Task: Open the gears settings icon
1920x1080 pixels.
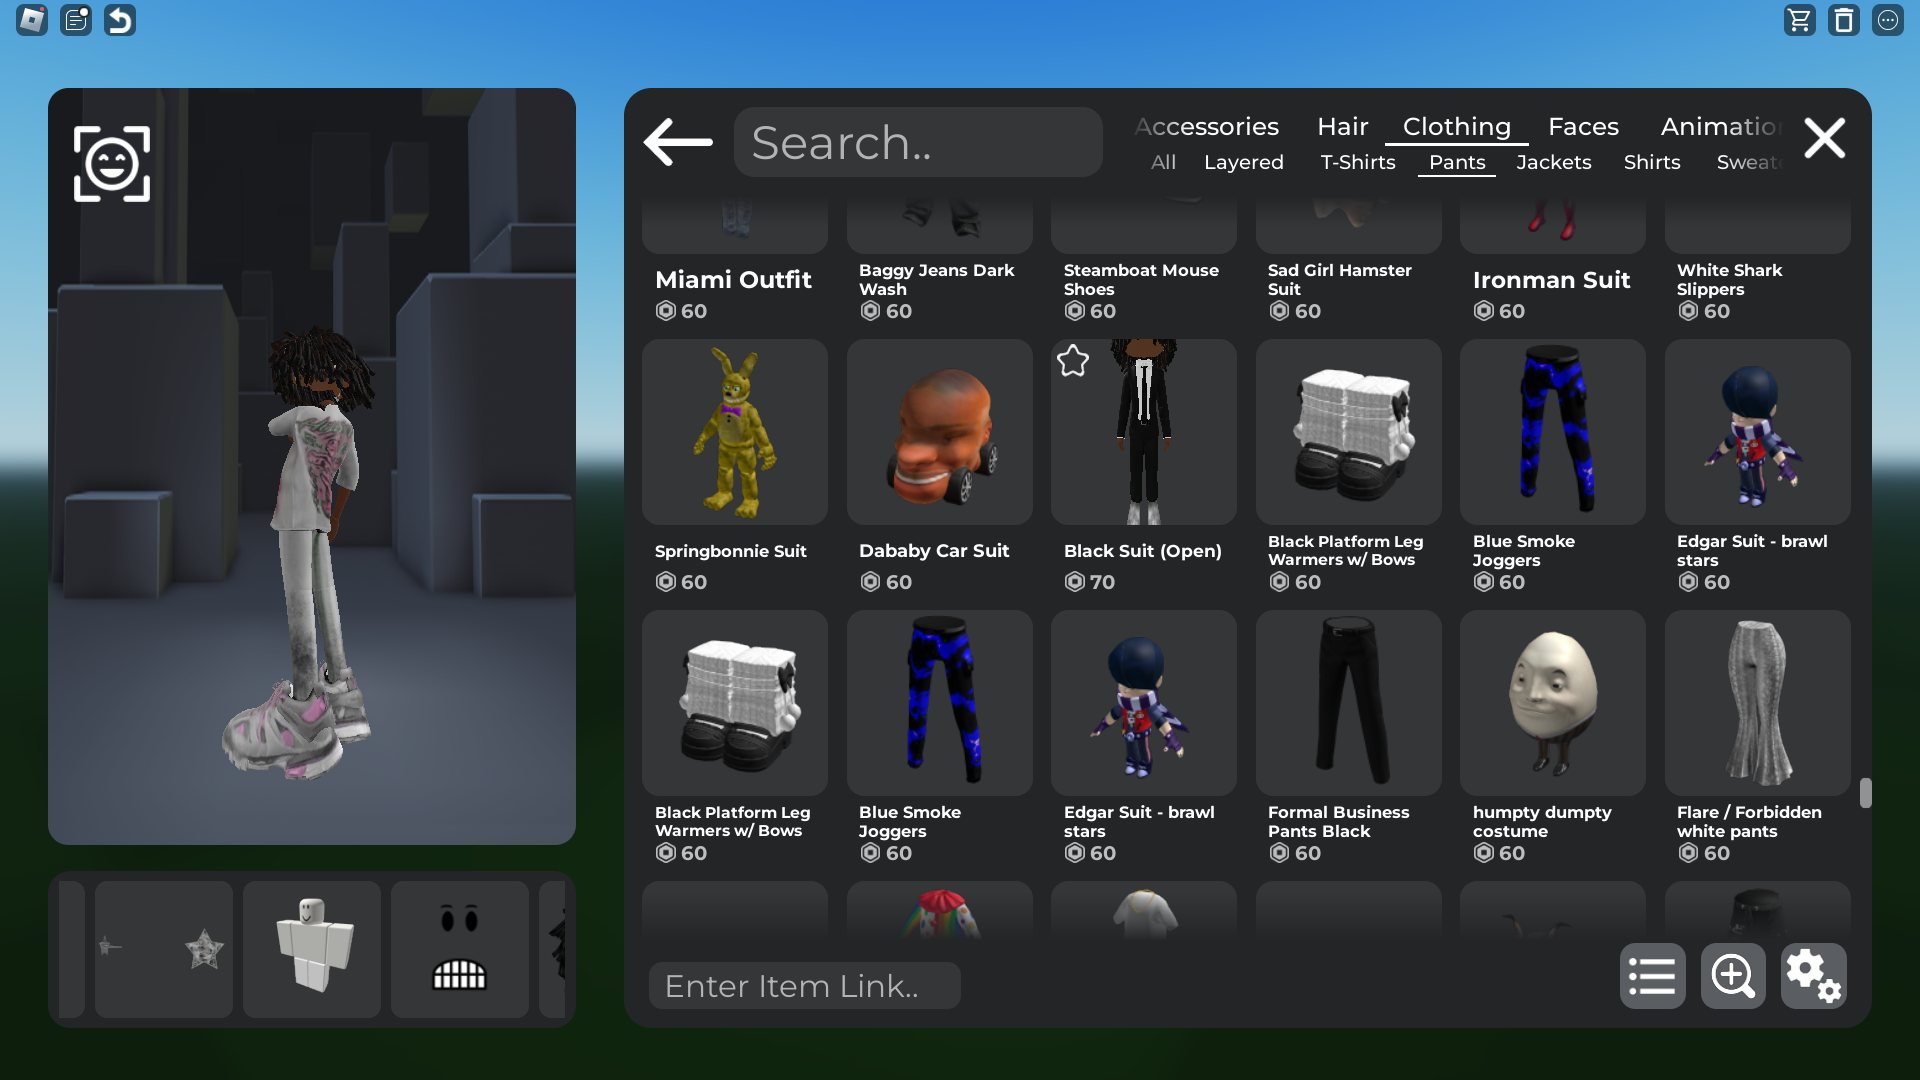Action: pos(1813,976)
